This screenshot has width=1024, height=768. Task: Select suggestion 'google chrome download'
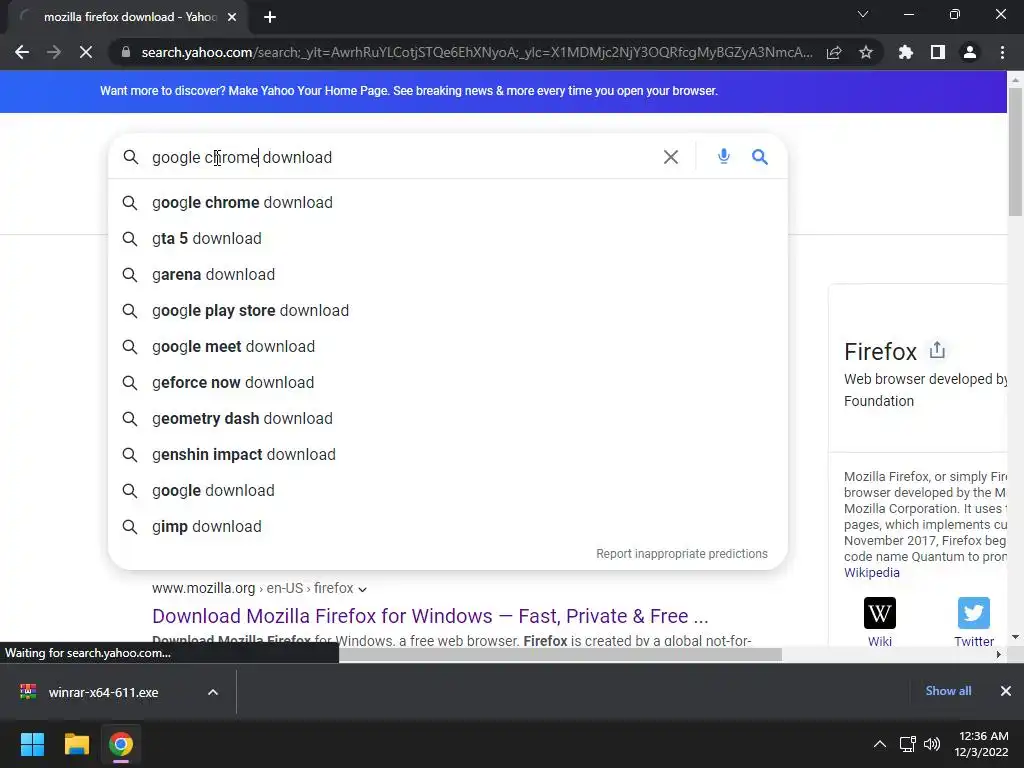[447, 202]
